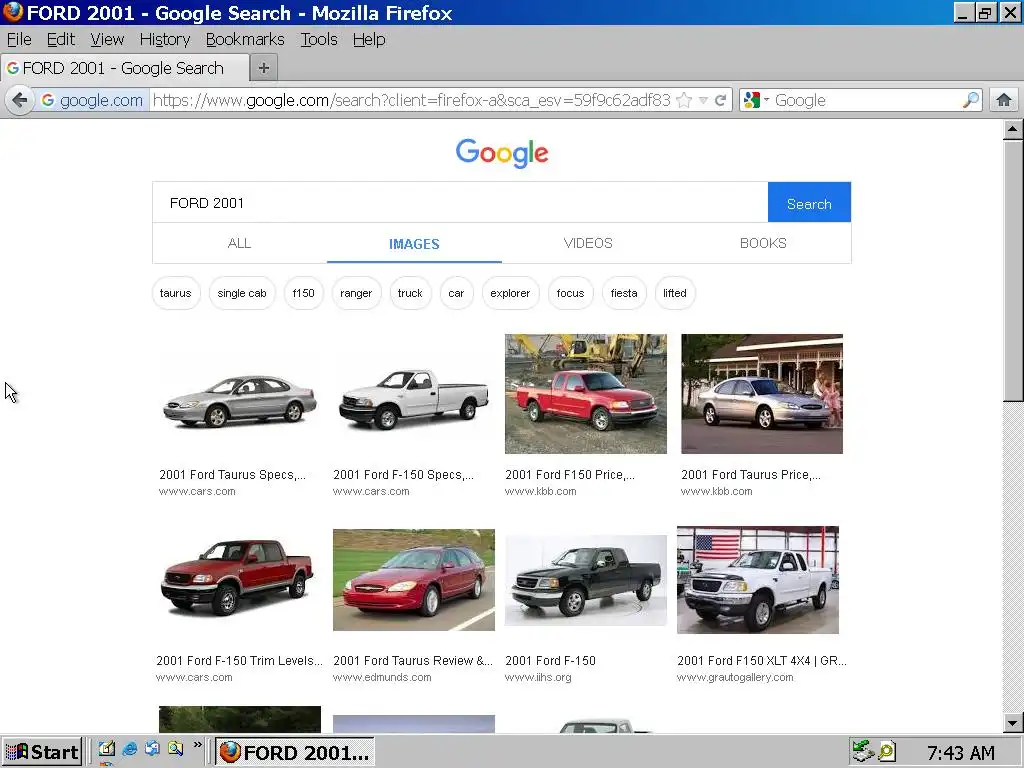Open the Edit menu
This screenshot has width=1024, height=768.
tap(61, 39)
